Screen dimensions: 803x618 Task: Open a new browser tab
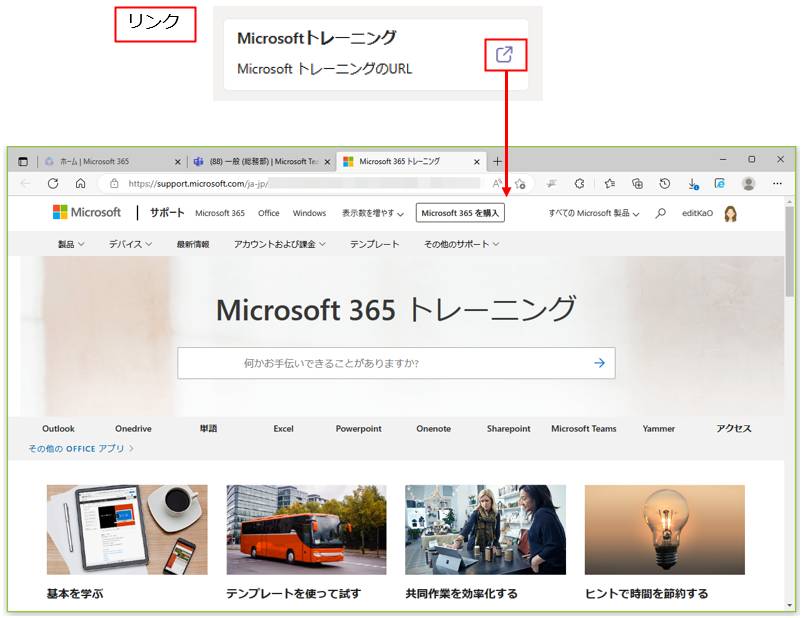[497, 161]
